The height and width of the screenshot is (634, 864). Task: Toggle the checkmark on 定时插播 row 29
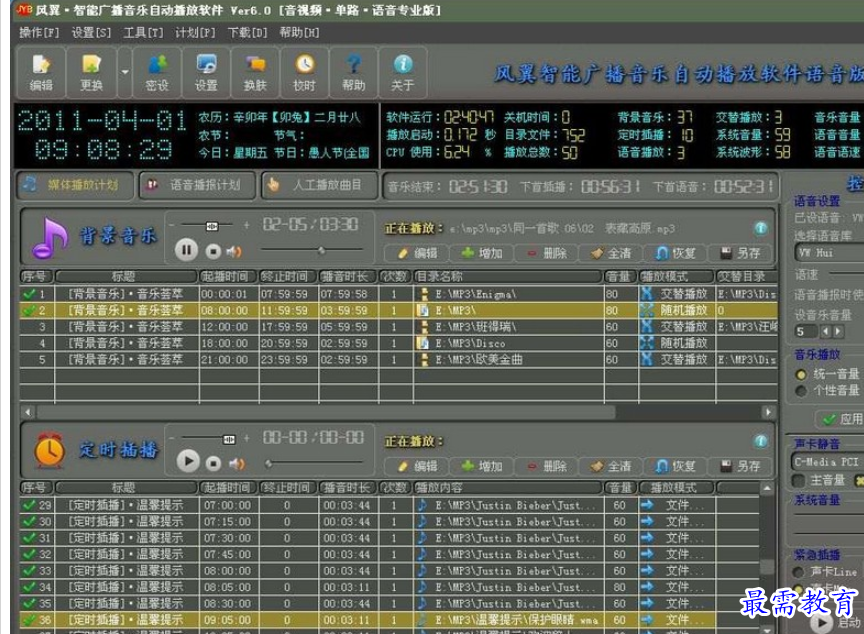tap(29, 505)
